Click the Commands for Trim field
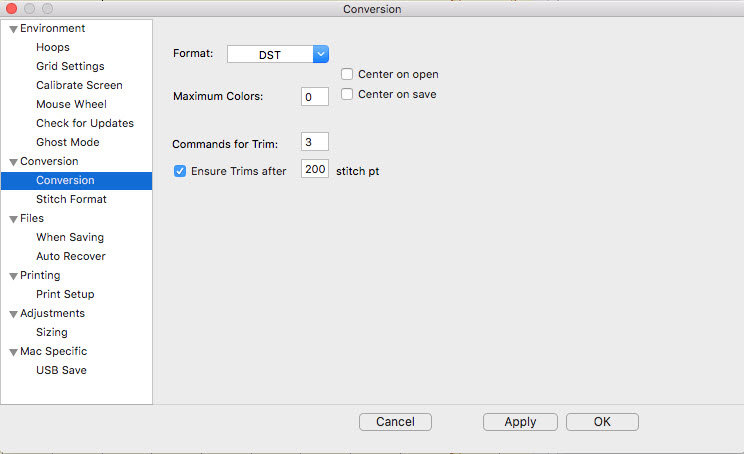 tap(314, 143)
